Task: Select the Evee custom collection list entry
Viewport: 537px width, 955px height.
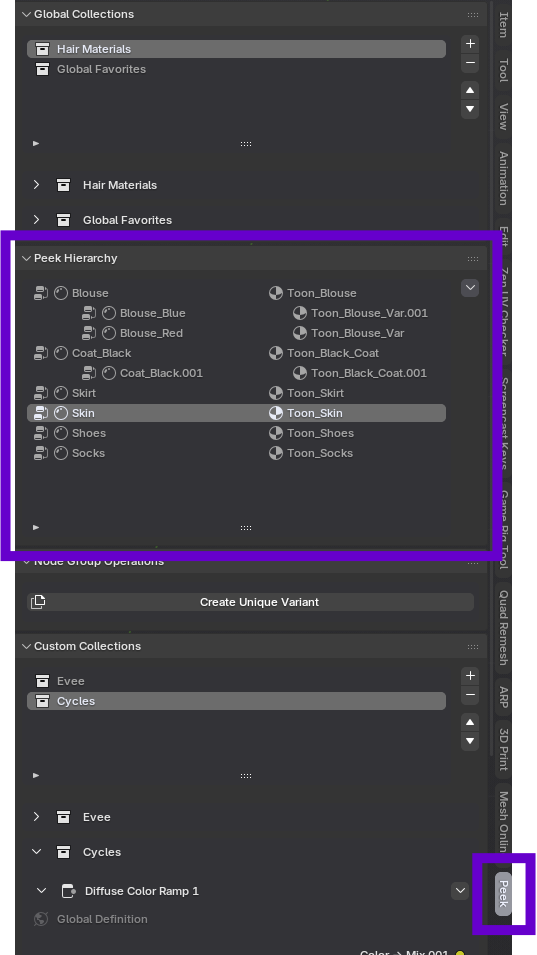Action: click(x=236, y=682)
